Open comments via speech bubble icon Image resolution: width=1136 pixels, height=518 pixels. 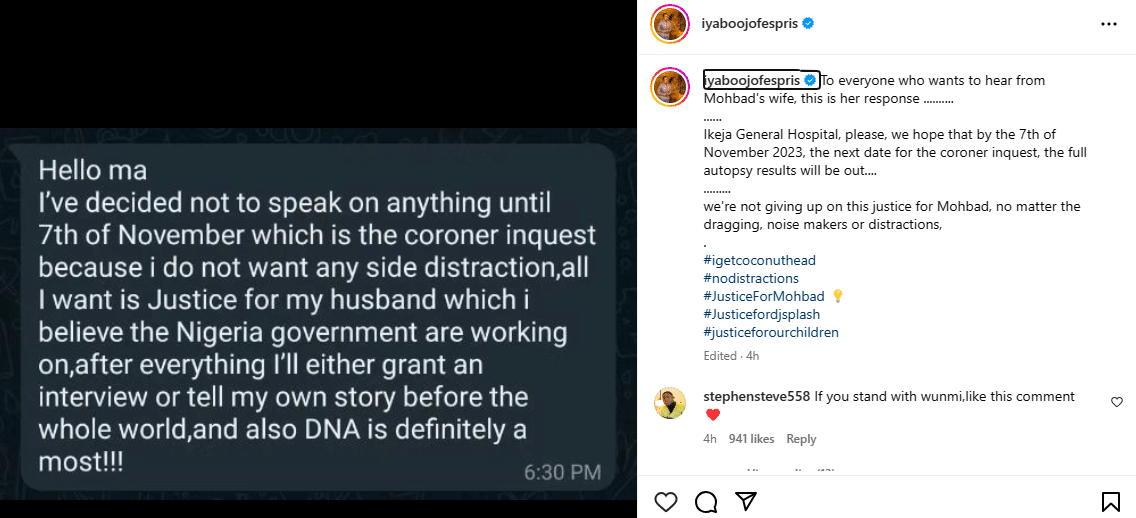point(706,501)
